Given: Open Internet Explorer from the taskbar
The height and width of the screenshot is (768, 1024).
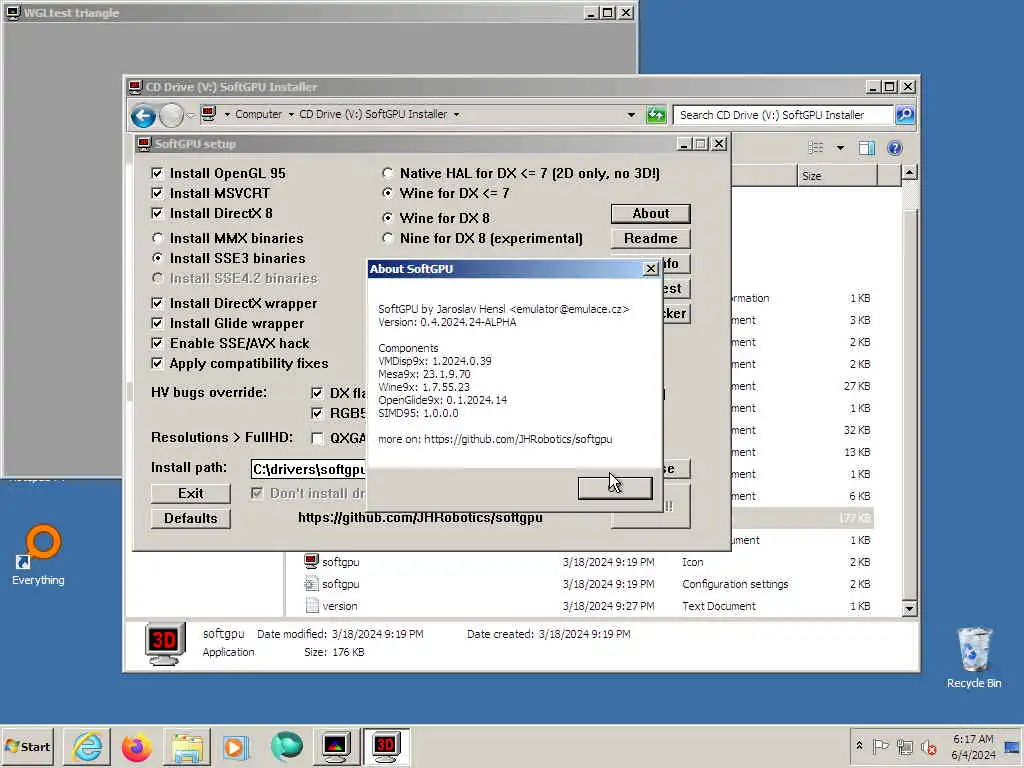Looking at the screenshot, I should (87, 746).
